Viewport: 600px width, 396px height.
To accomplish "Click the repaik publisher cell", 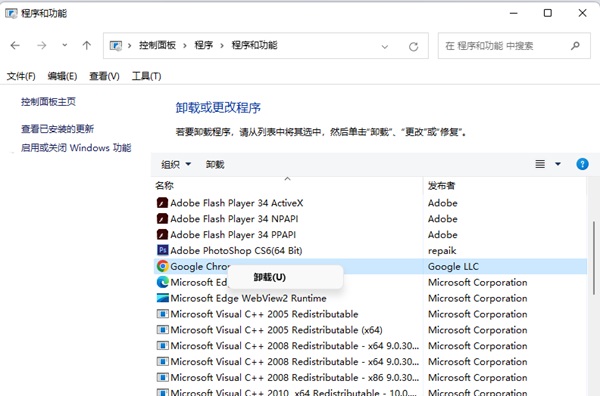I will pyautogui.click(x=442, y=251).
